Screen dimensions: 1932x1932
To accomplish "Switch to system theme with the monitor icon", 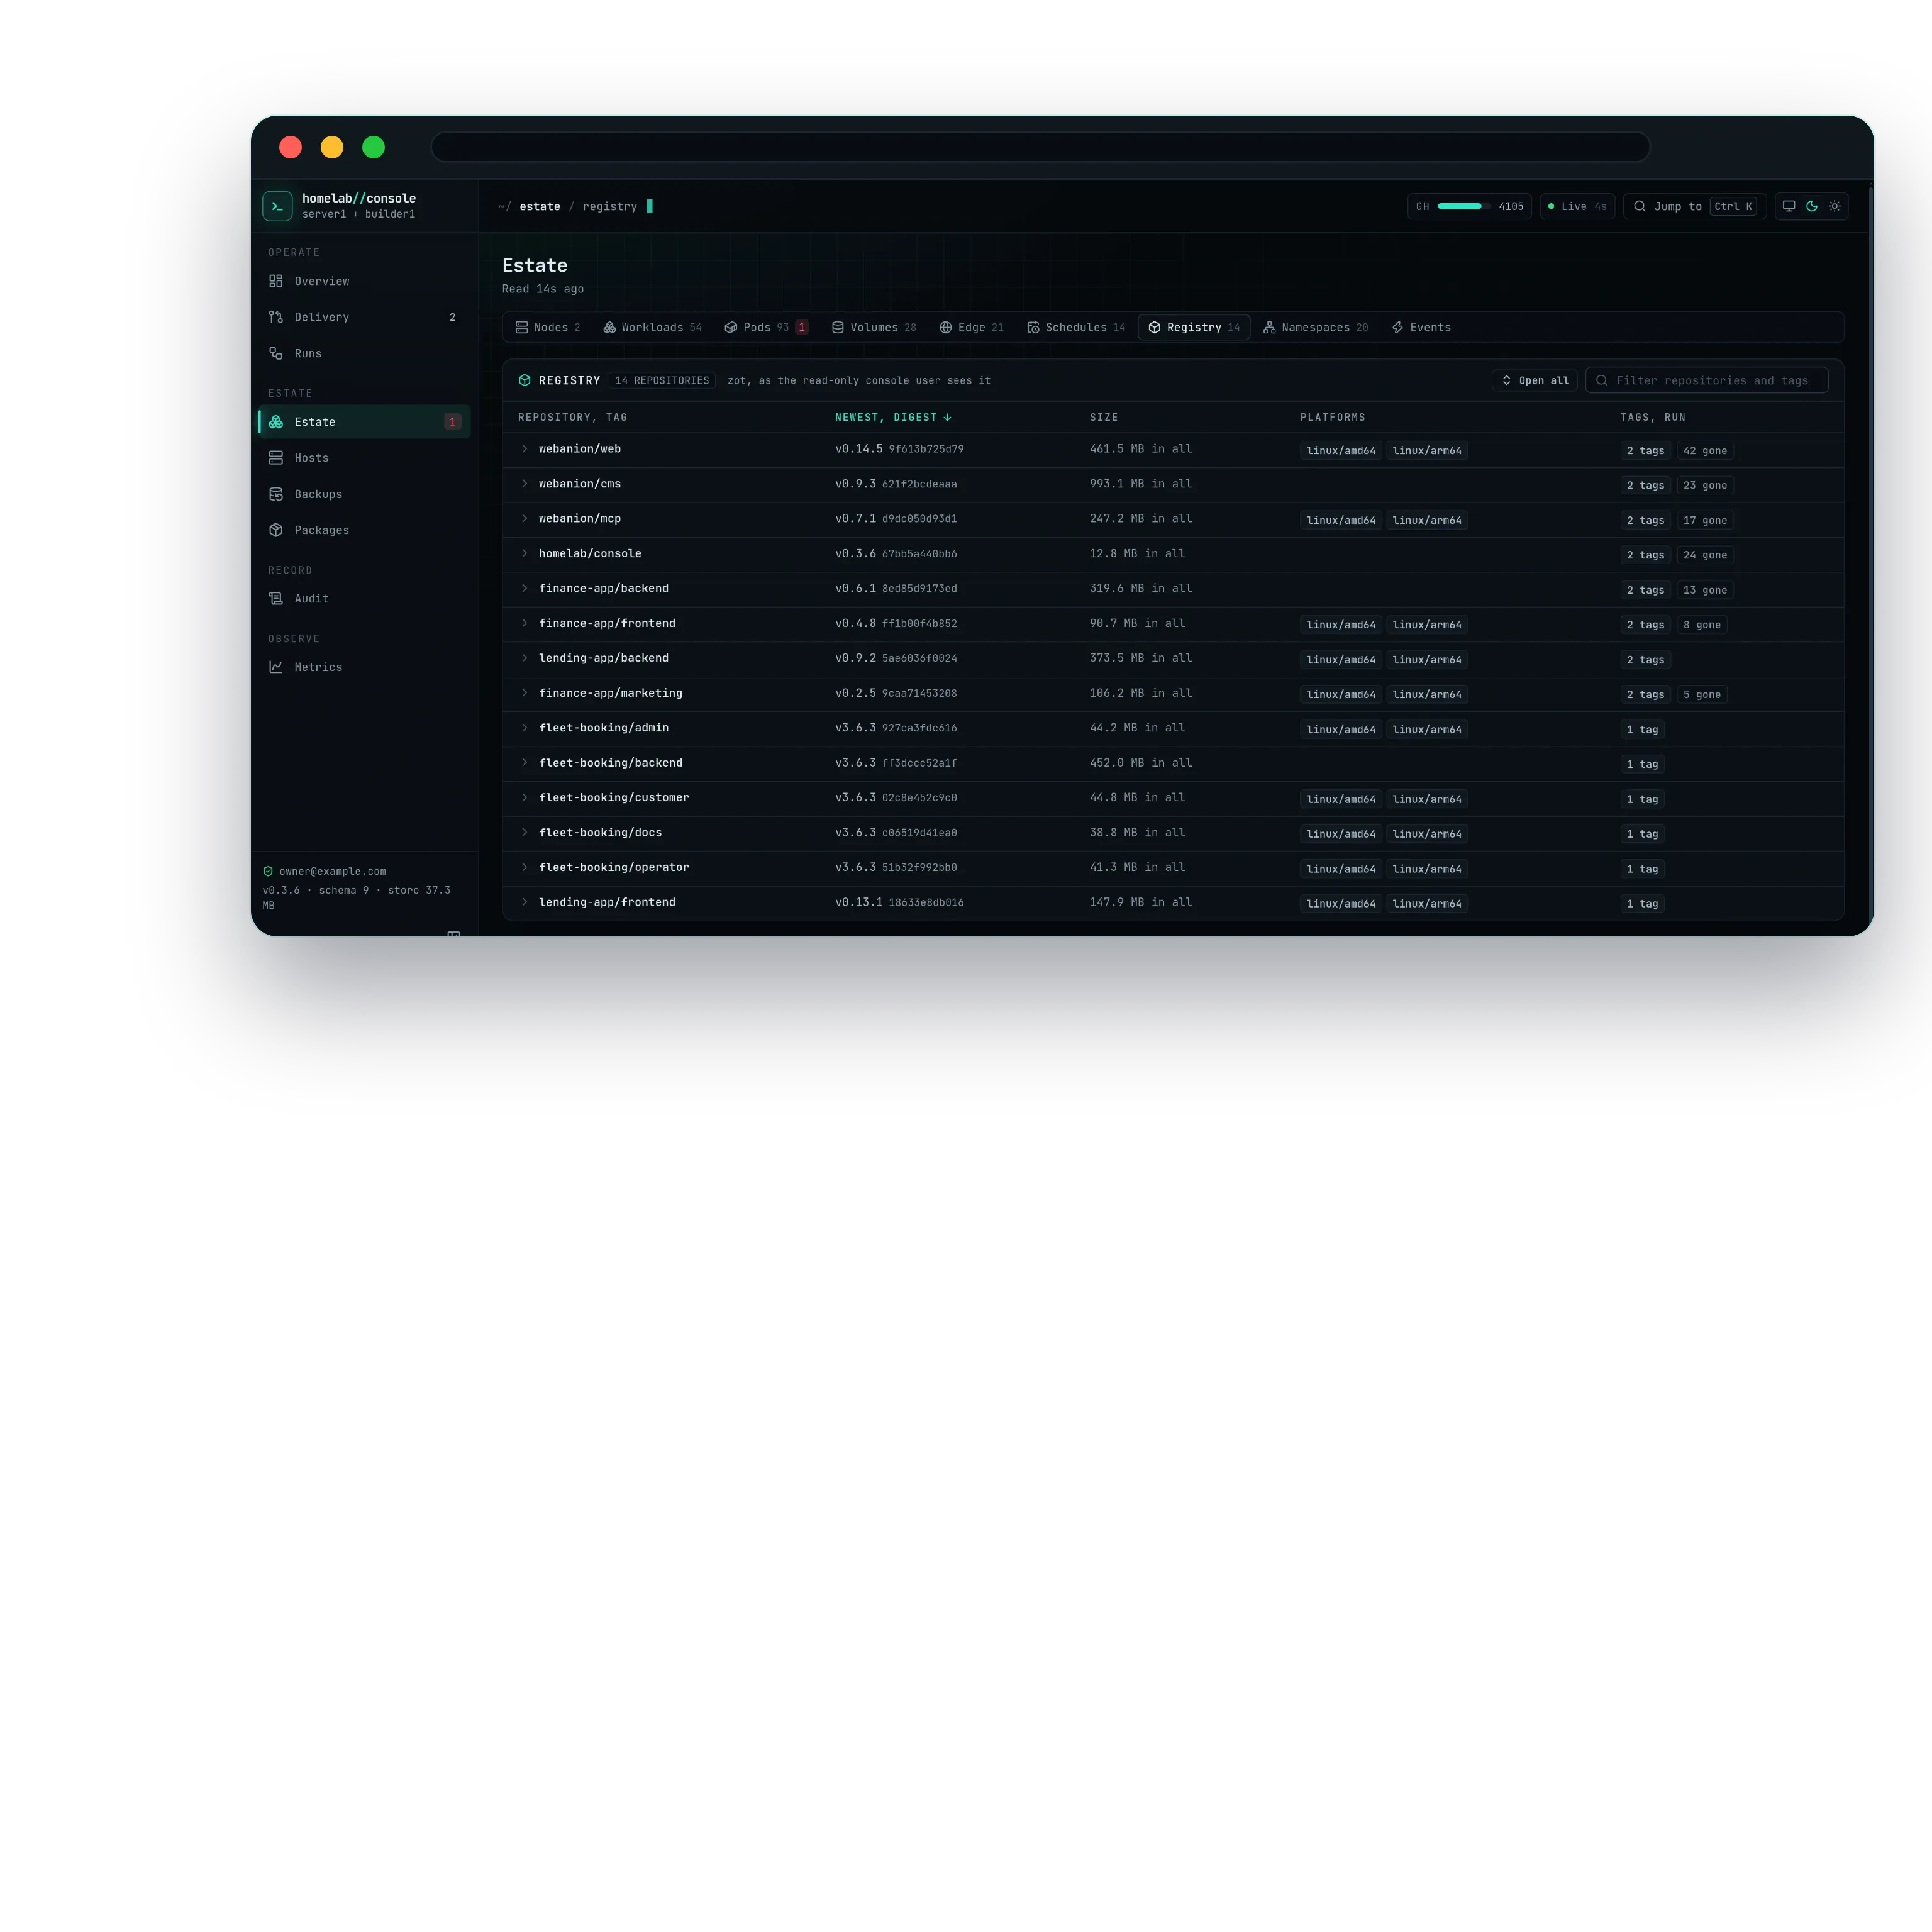I will [x=1789, y=206].
